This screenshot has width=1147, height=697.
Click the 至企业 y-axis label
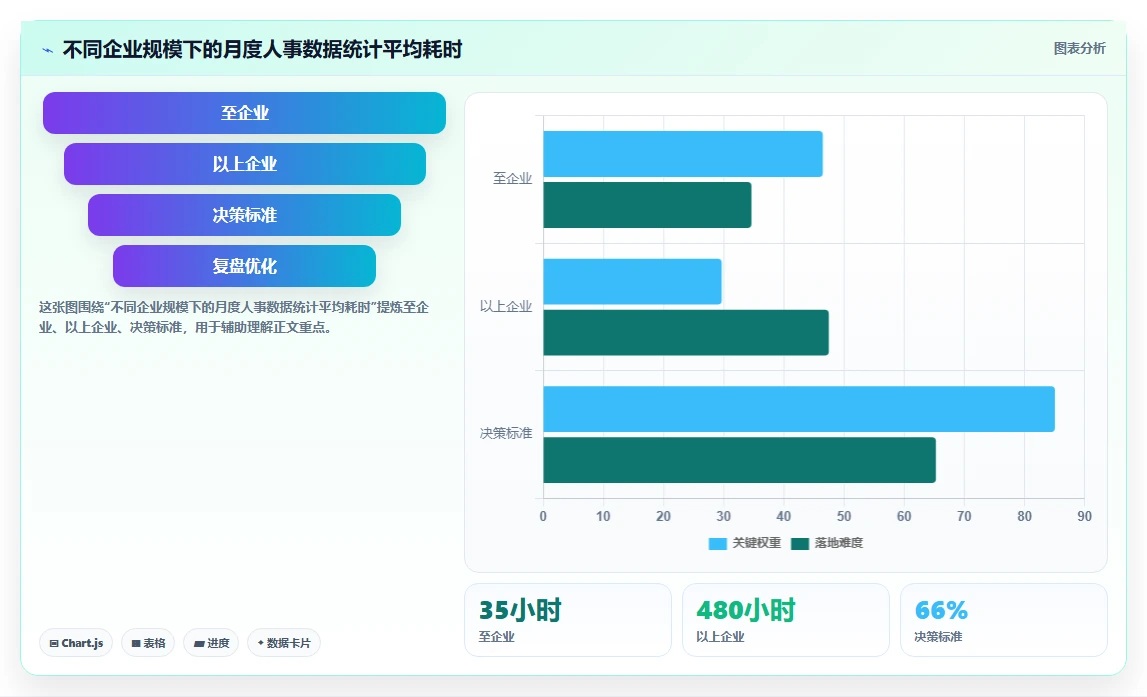coord(512,178)
